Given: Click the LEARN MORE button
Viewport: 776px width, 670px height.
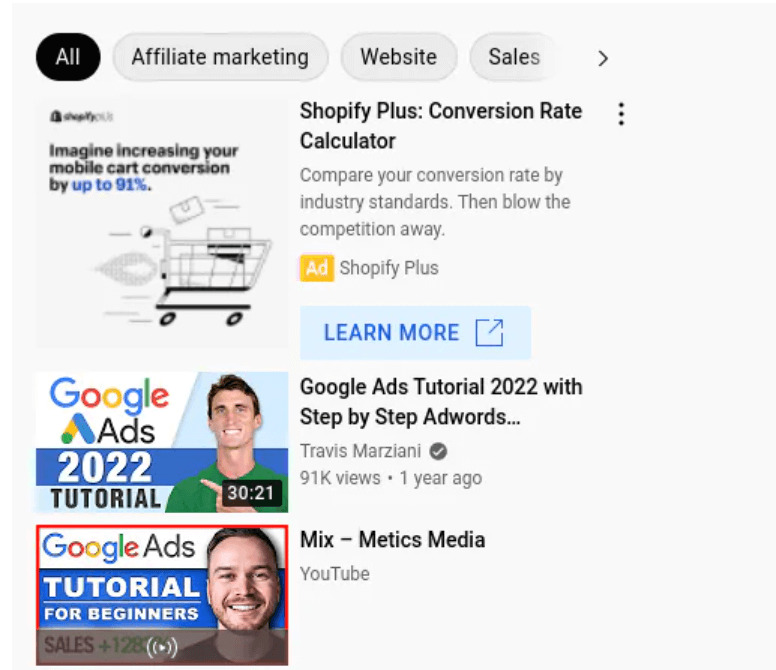Looking at the screenshot, I should 415,333.
